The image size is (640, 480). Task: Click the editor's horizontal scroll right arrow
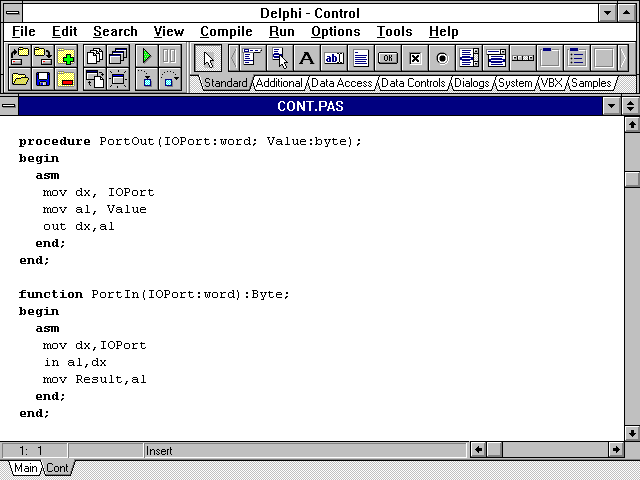coord(613,451)
